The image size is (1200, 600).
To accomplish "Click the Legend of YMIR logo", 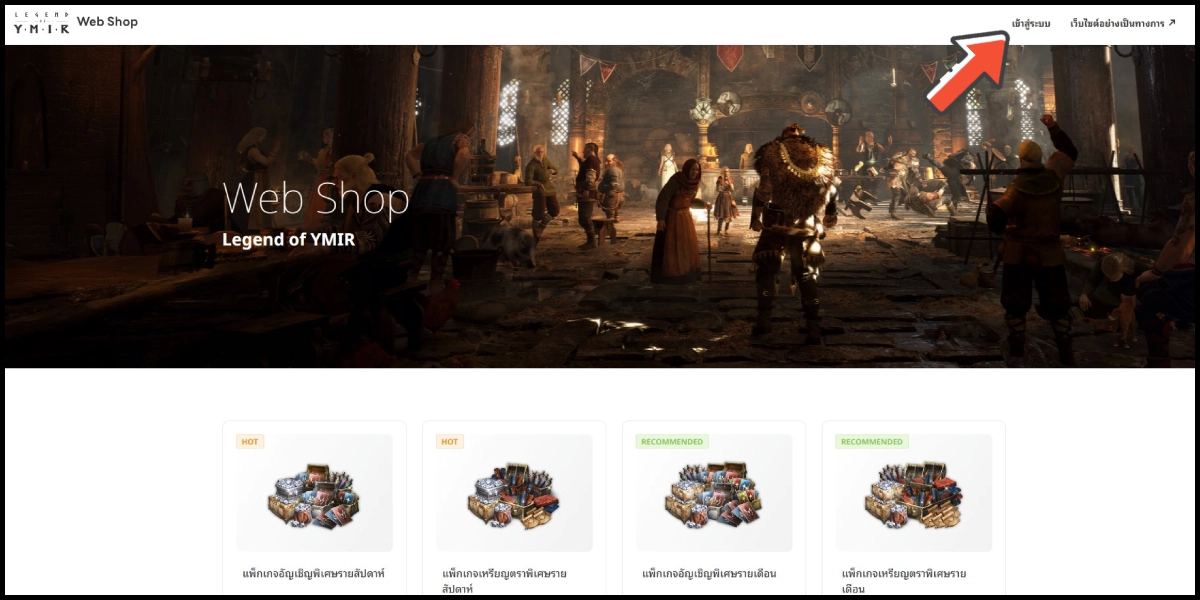I will tap(41, 22).
